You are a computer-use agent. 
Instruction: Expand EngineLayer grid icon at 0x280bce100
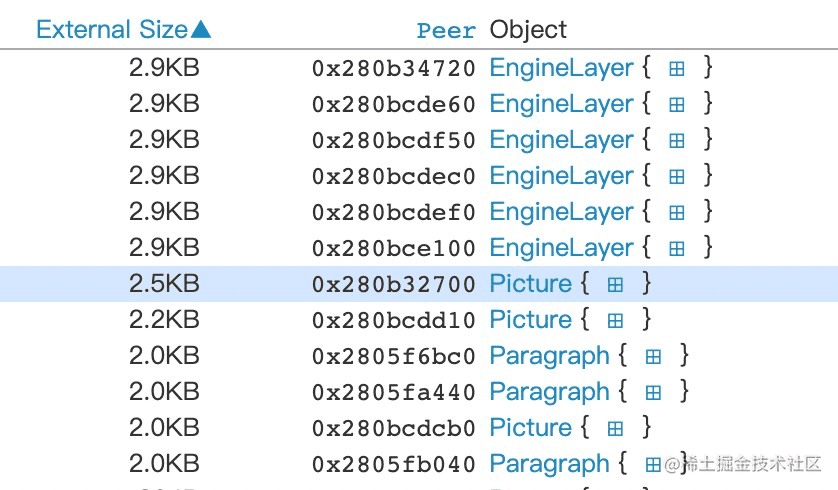[677, 248]
